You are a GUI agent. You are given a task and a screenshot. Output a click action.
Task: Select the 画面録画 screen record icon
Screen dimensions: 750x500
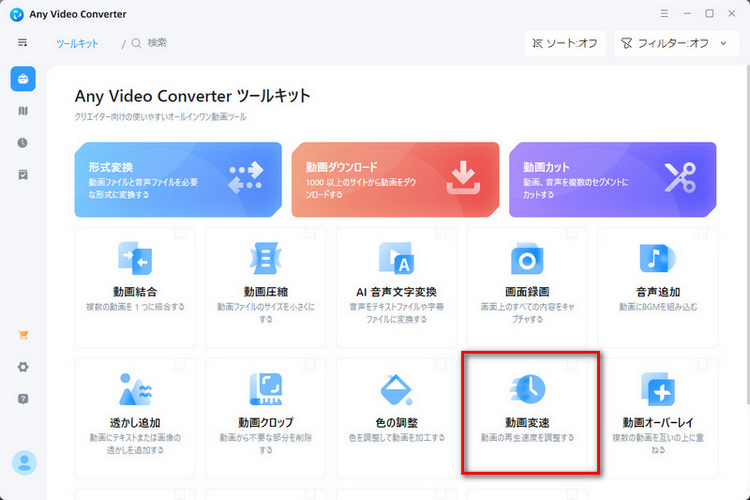point(527,258)
